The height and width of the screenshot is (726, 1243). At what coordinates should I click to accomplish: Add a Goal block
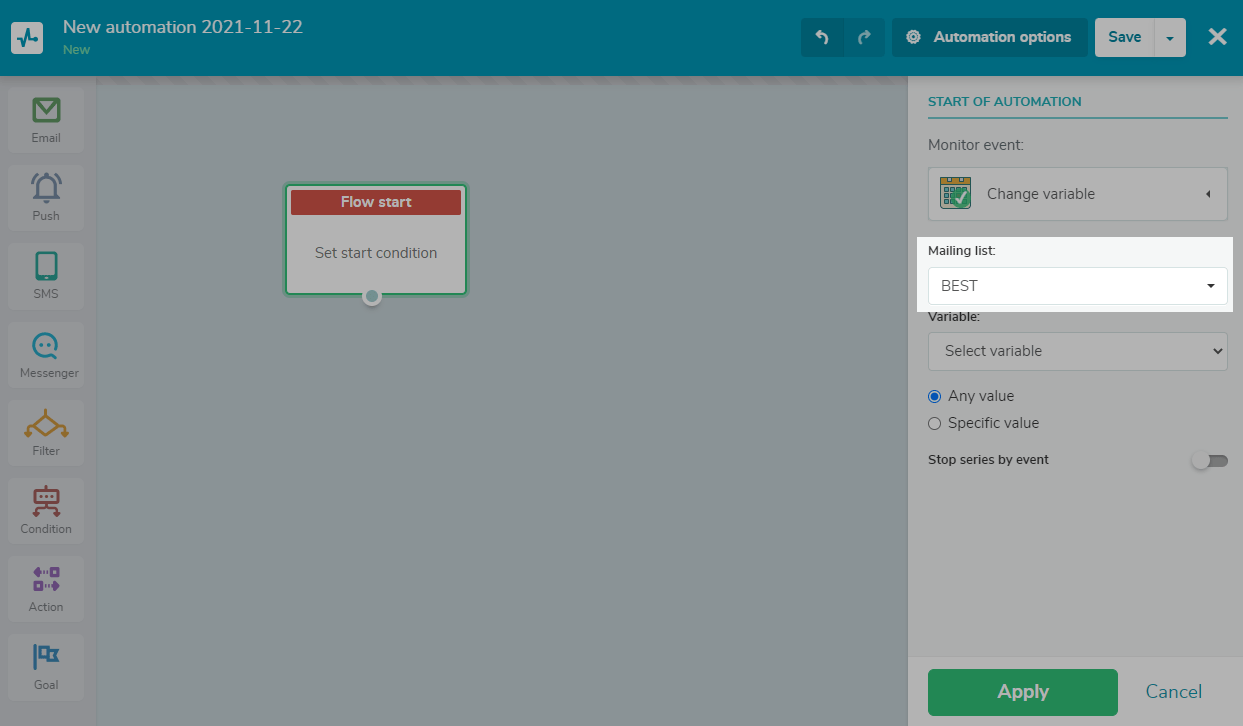click(46, 667)
